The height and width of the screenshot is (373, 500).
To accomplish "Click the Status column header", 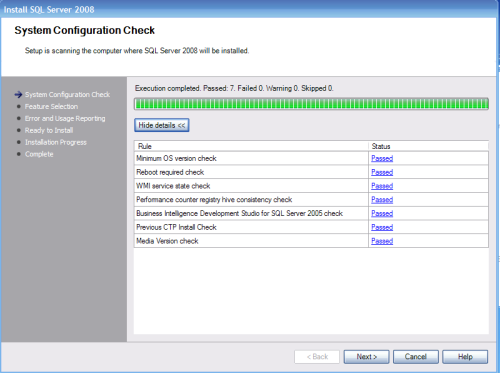I will click(428, 146).
